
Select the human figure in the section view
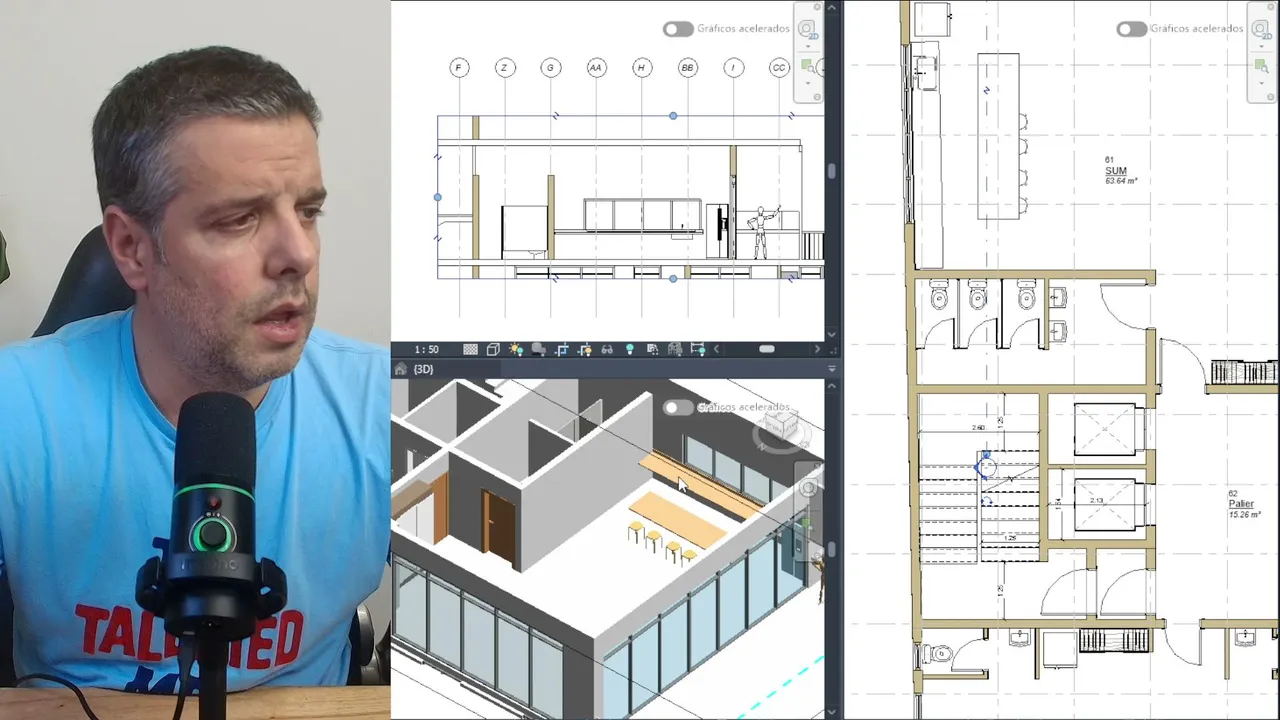760,233
